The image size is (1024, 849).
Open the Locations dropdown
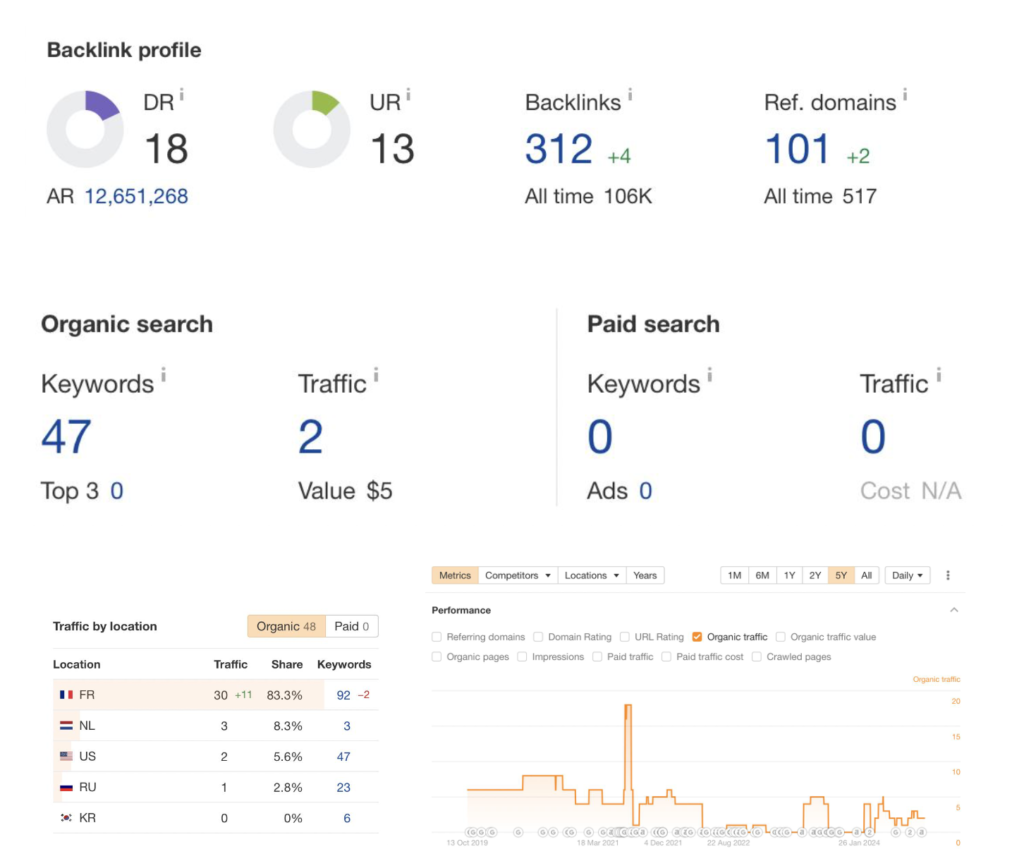click(592, 575)
